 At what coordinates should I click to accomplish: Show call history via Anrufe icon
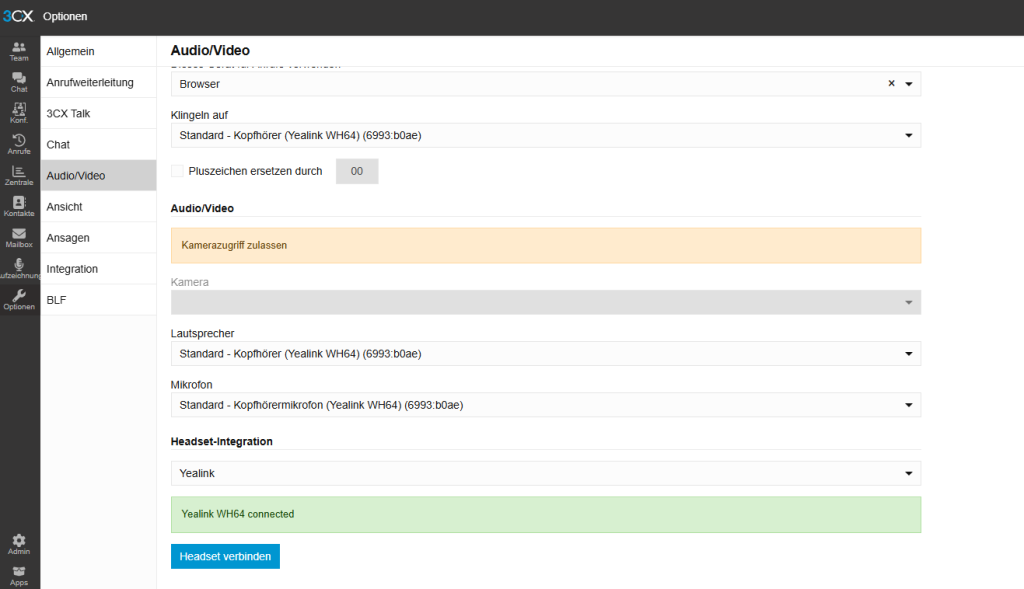(19, 144)
